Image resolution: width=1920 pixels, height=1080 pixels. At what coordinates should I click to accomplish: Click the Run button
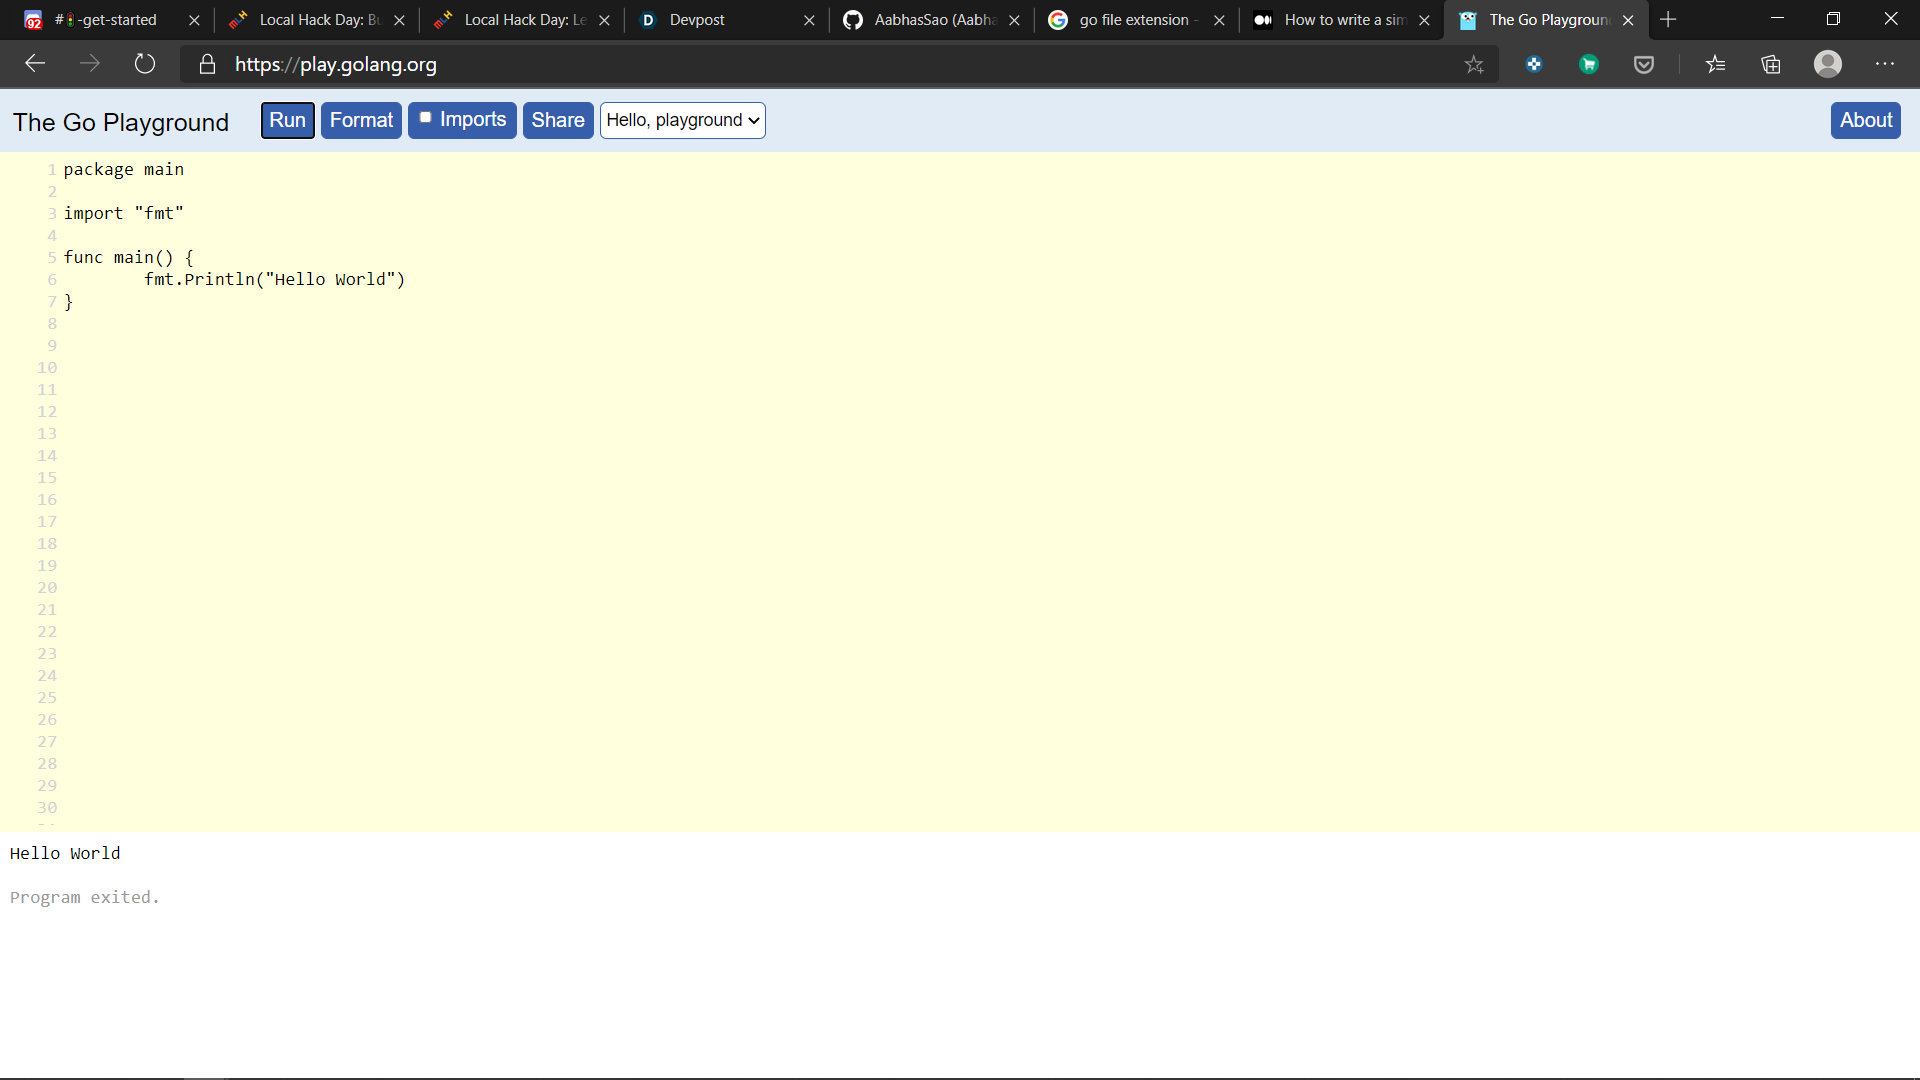[287, 120]
